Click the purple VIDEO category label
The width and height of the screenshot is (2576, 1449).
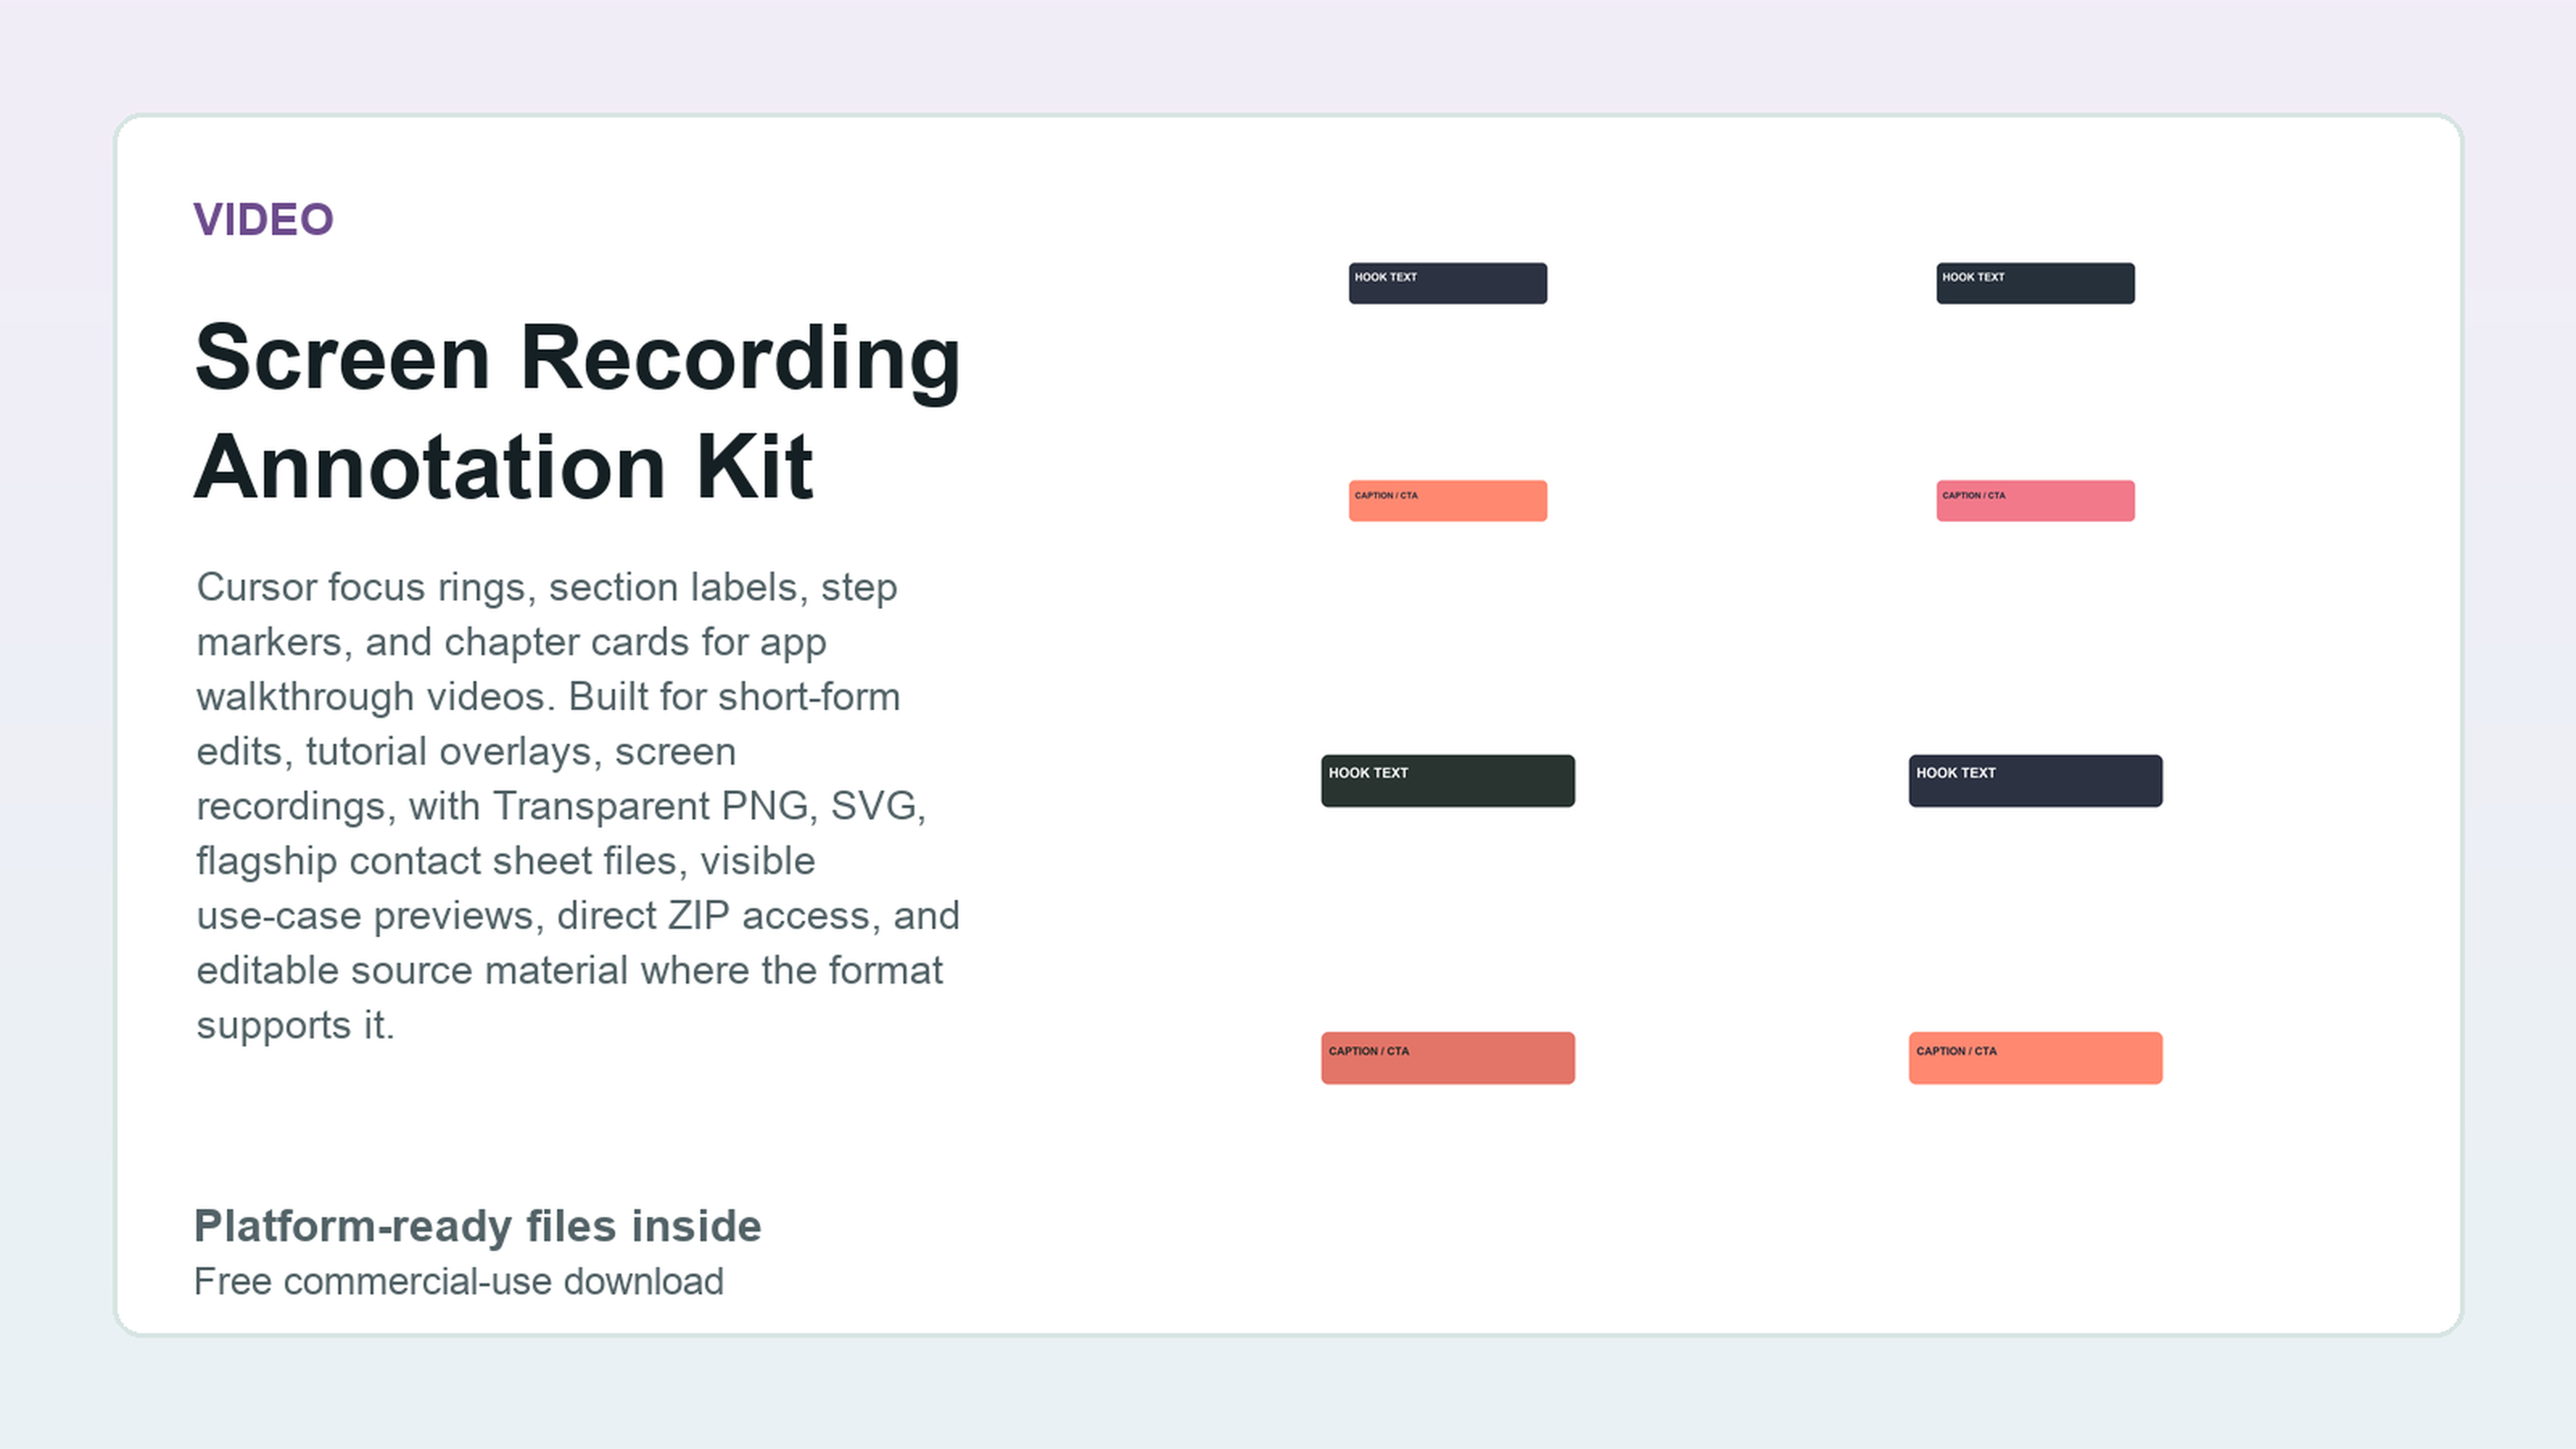(x=263, y=220)
